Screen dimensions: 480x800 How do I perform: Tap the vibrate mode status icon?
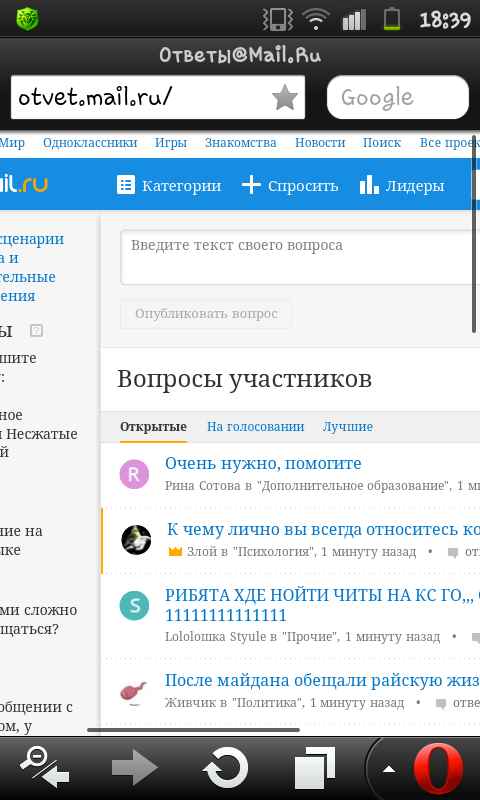tap(277, 20)
